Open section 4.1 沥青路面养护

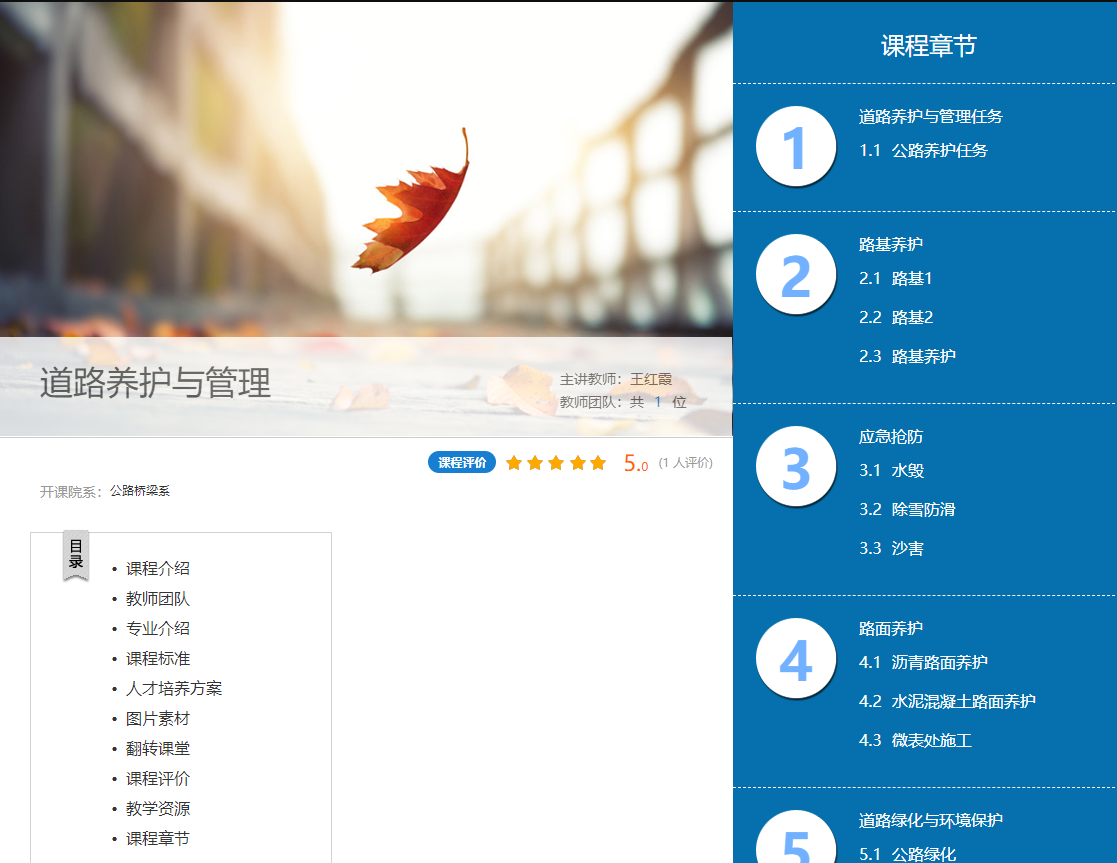(923, 662)
